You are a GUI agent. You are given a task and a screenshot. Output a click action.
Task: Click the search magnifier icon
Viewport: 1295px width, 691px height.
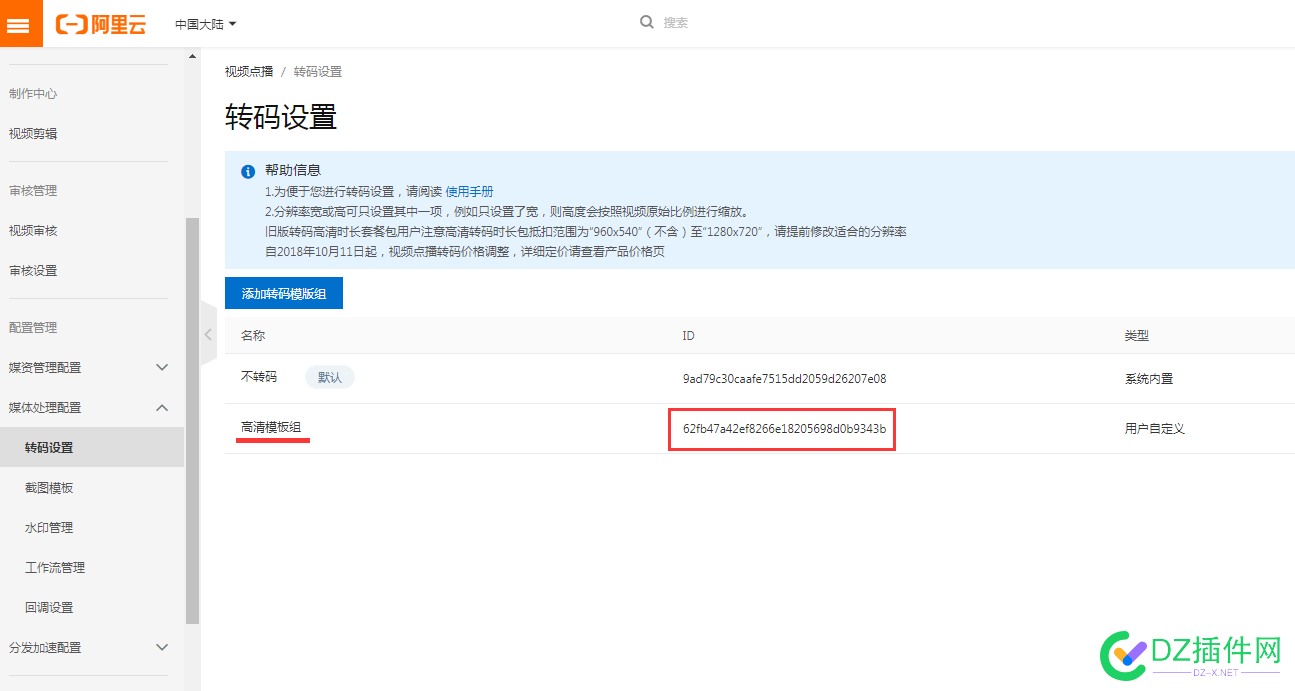647,22
